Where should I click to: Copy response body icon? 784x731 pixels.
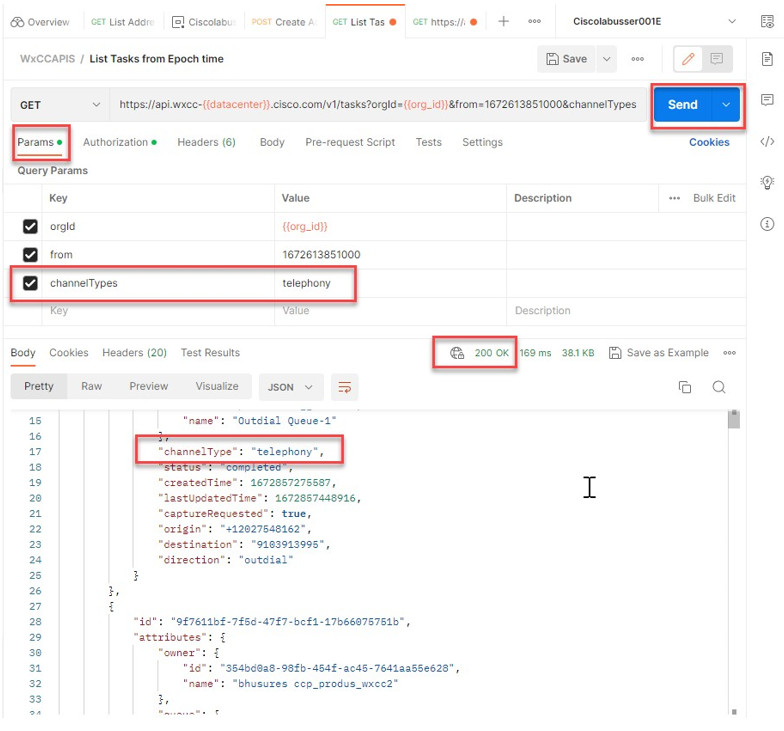point(684,387)
